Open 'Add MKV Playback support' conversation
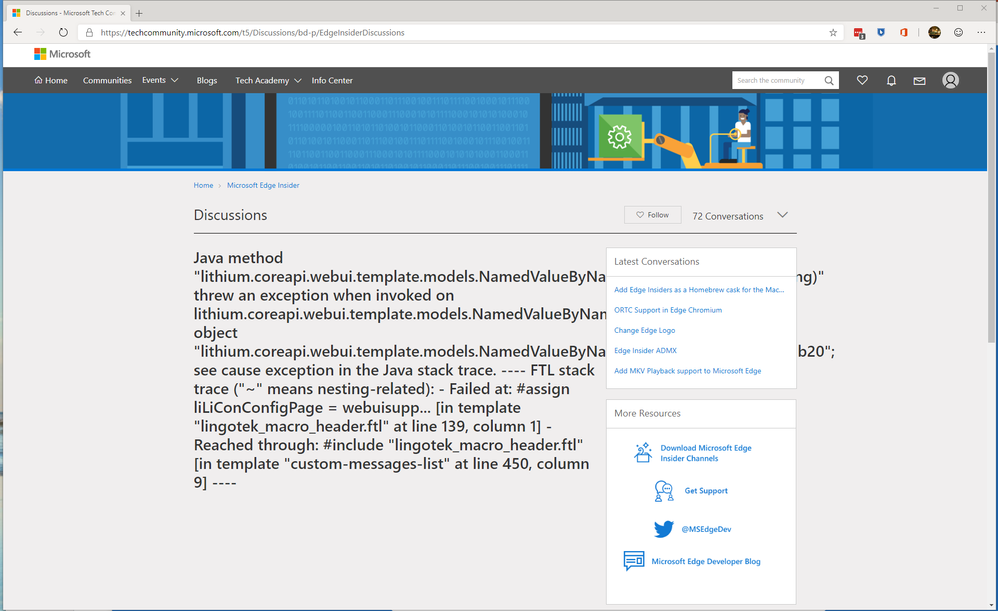This screenshot has height=611, width=998. 687,371
